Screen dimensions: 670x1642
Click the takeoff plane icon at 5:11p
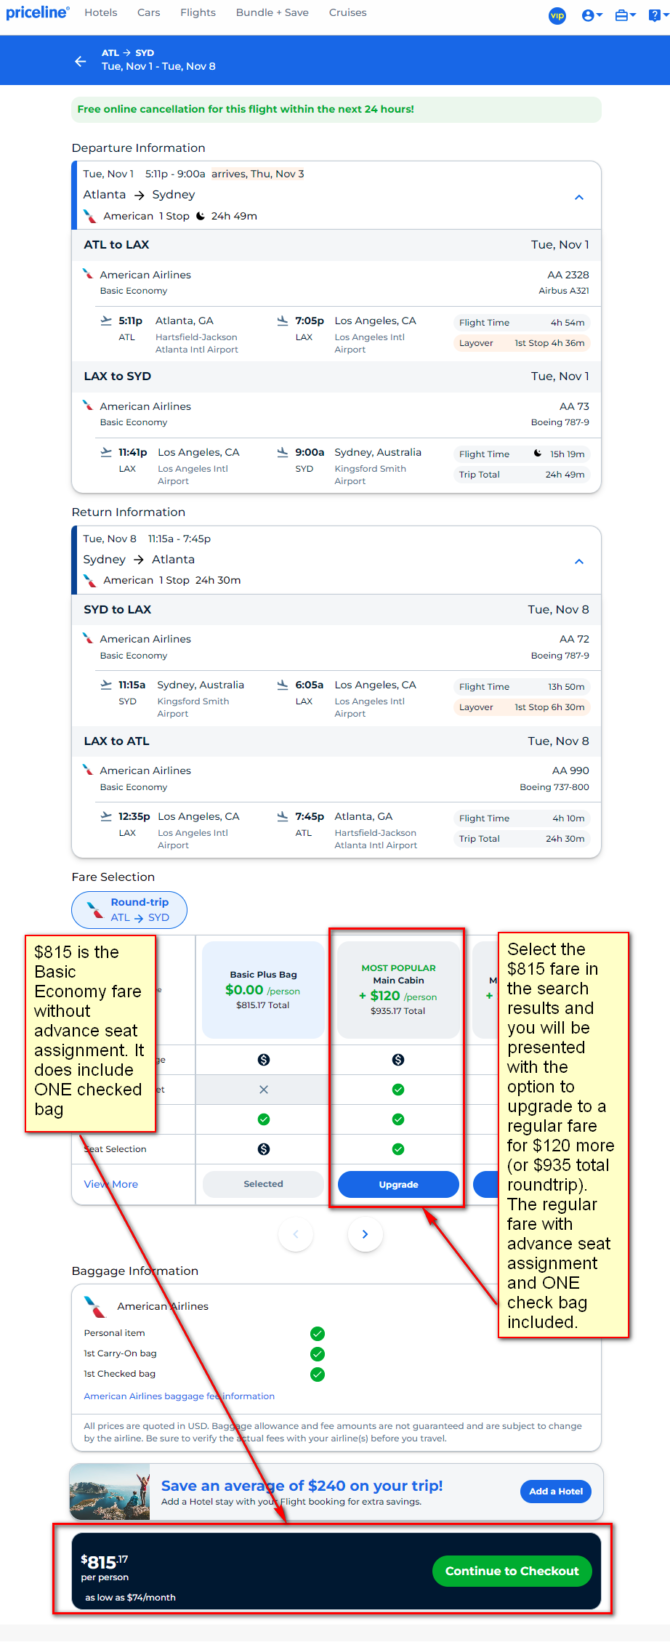click(106, 321)
